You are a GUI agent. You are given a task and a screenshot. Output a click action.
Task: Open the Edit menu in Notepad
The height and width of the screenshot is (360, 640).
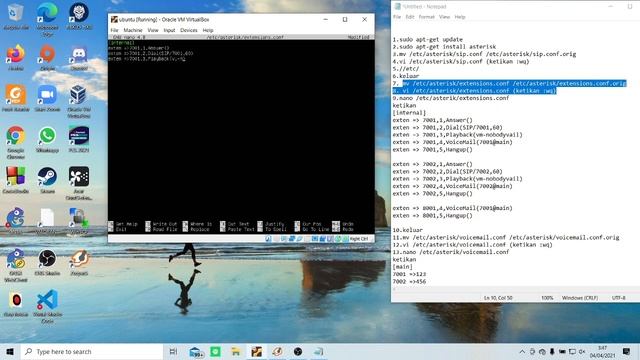pos(410,17)
